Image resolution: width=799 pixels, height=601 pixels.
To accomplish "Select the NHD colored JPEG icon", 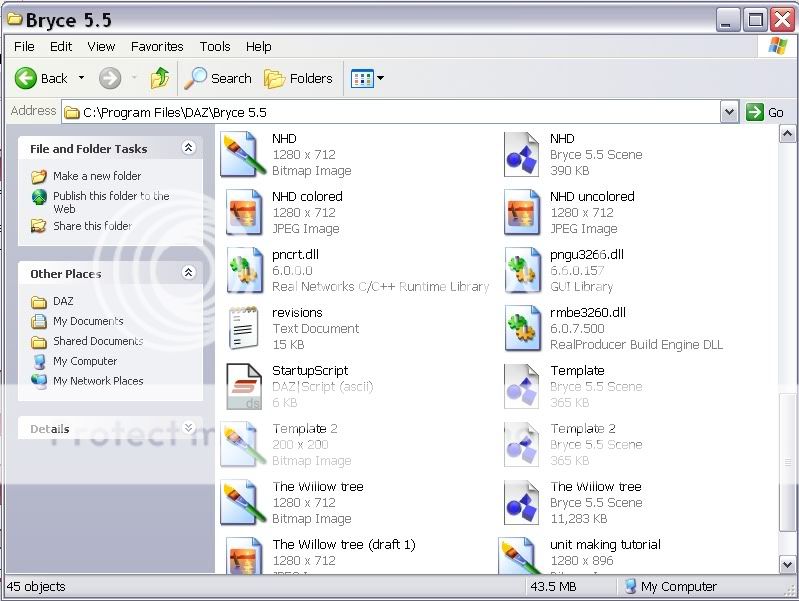I will coord(243,212).
